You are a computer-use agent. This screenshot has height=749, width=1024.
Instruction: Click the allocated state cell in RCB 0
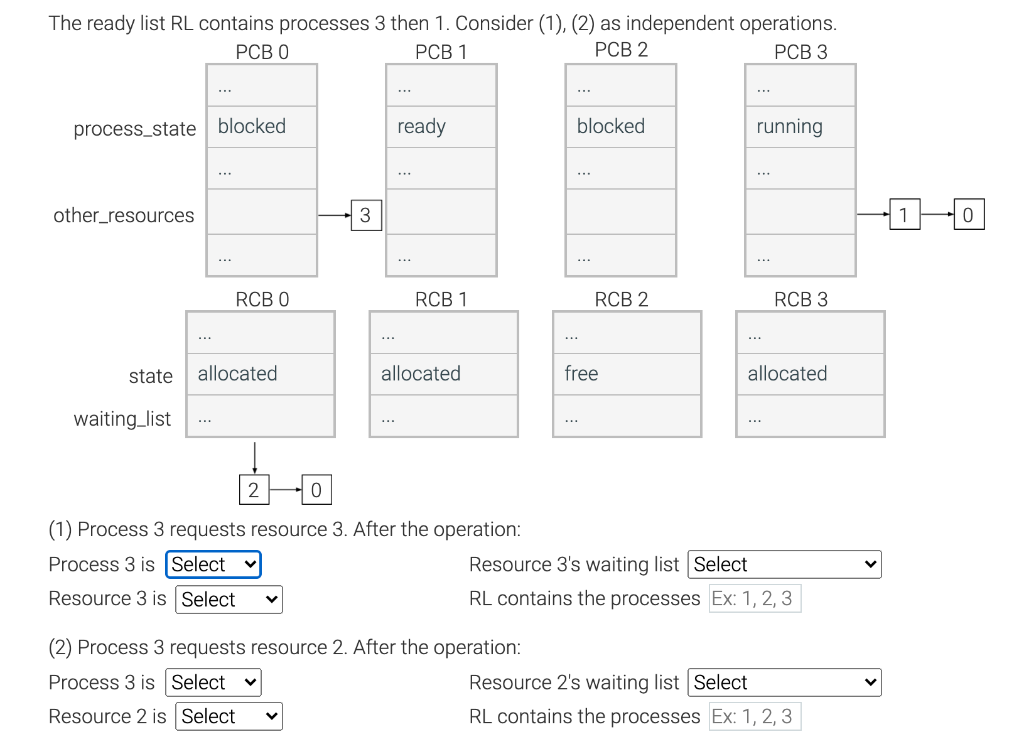[260, 374]
